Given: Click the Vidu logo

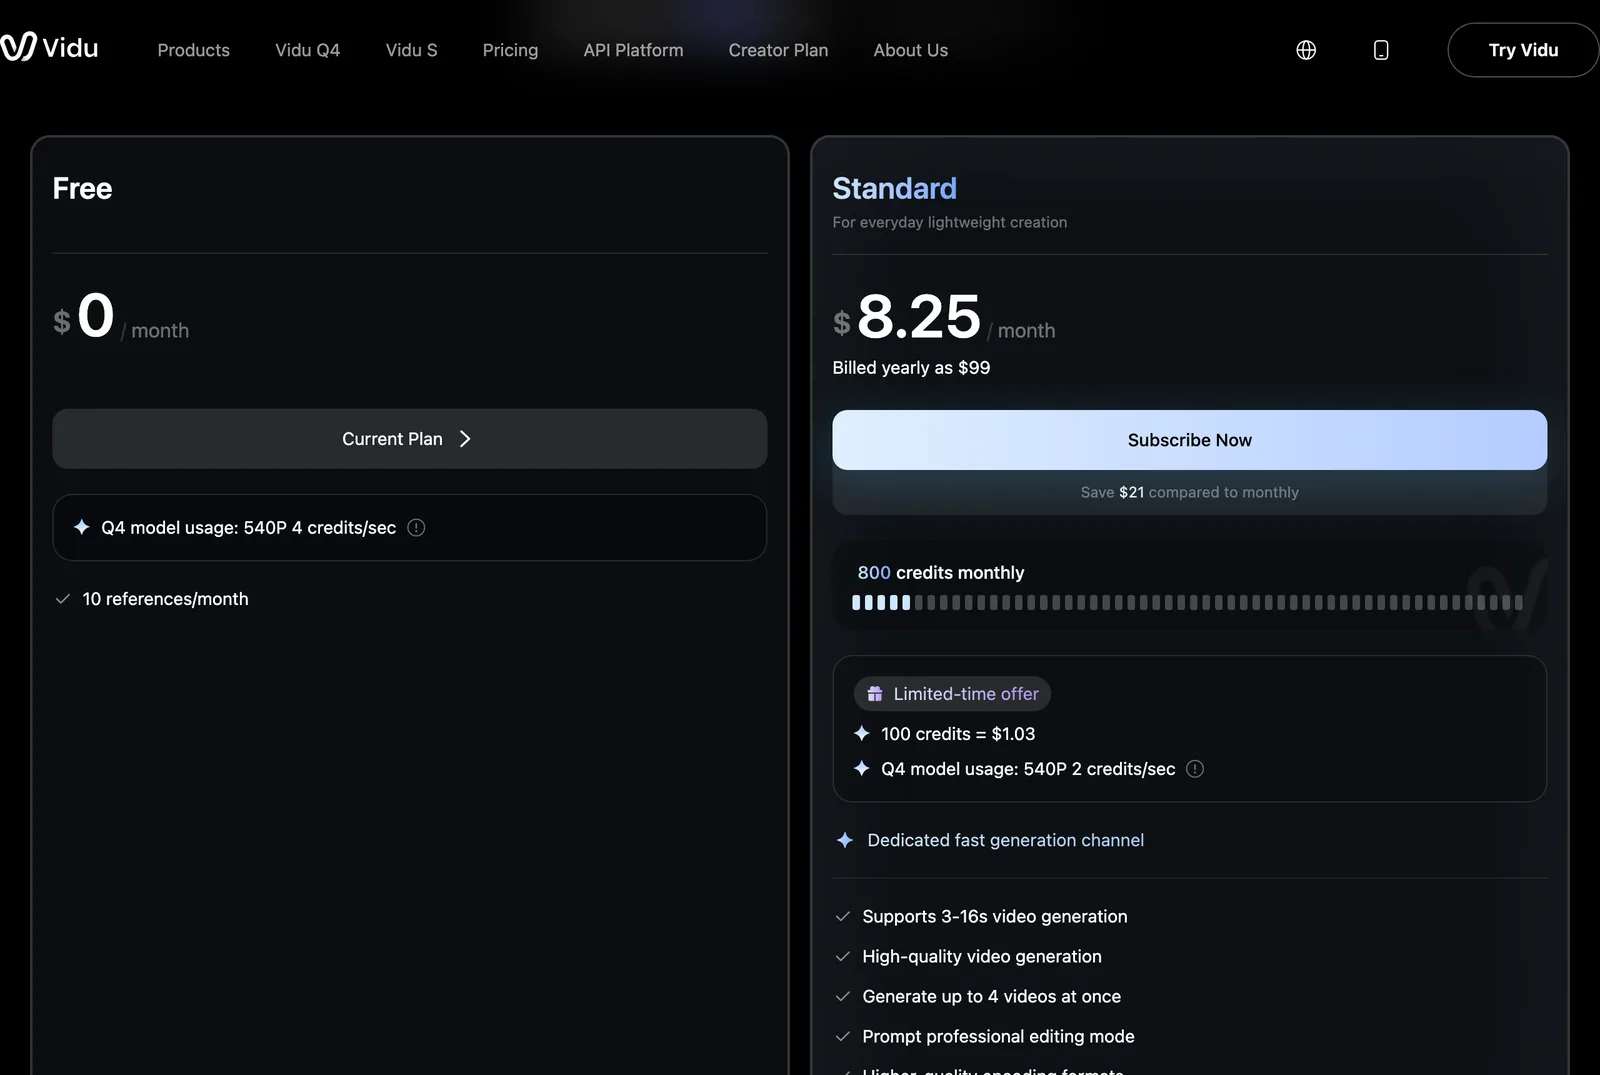Looking at the screenshot, I should coord(49,47).
